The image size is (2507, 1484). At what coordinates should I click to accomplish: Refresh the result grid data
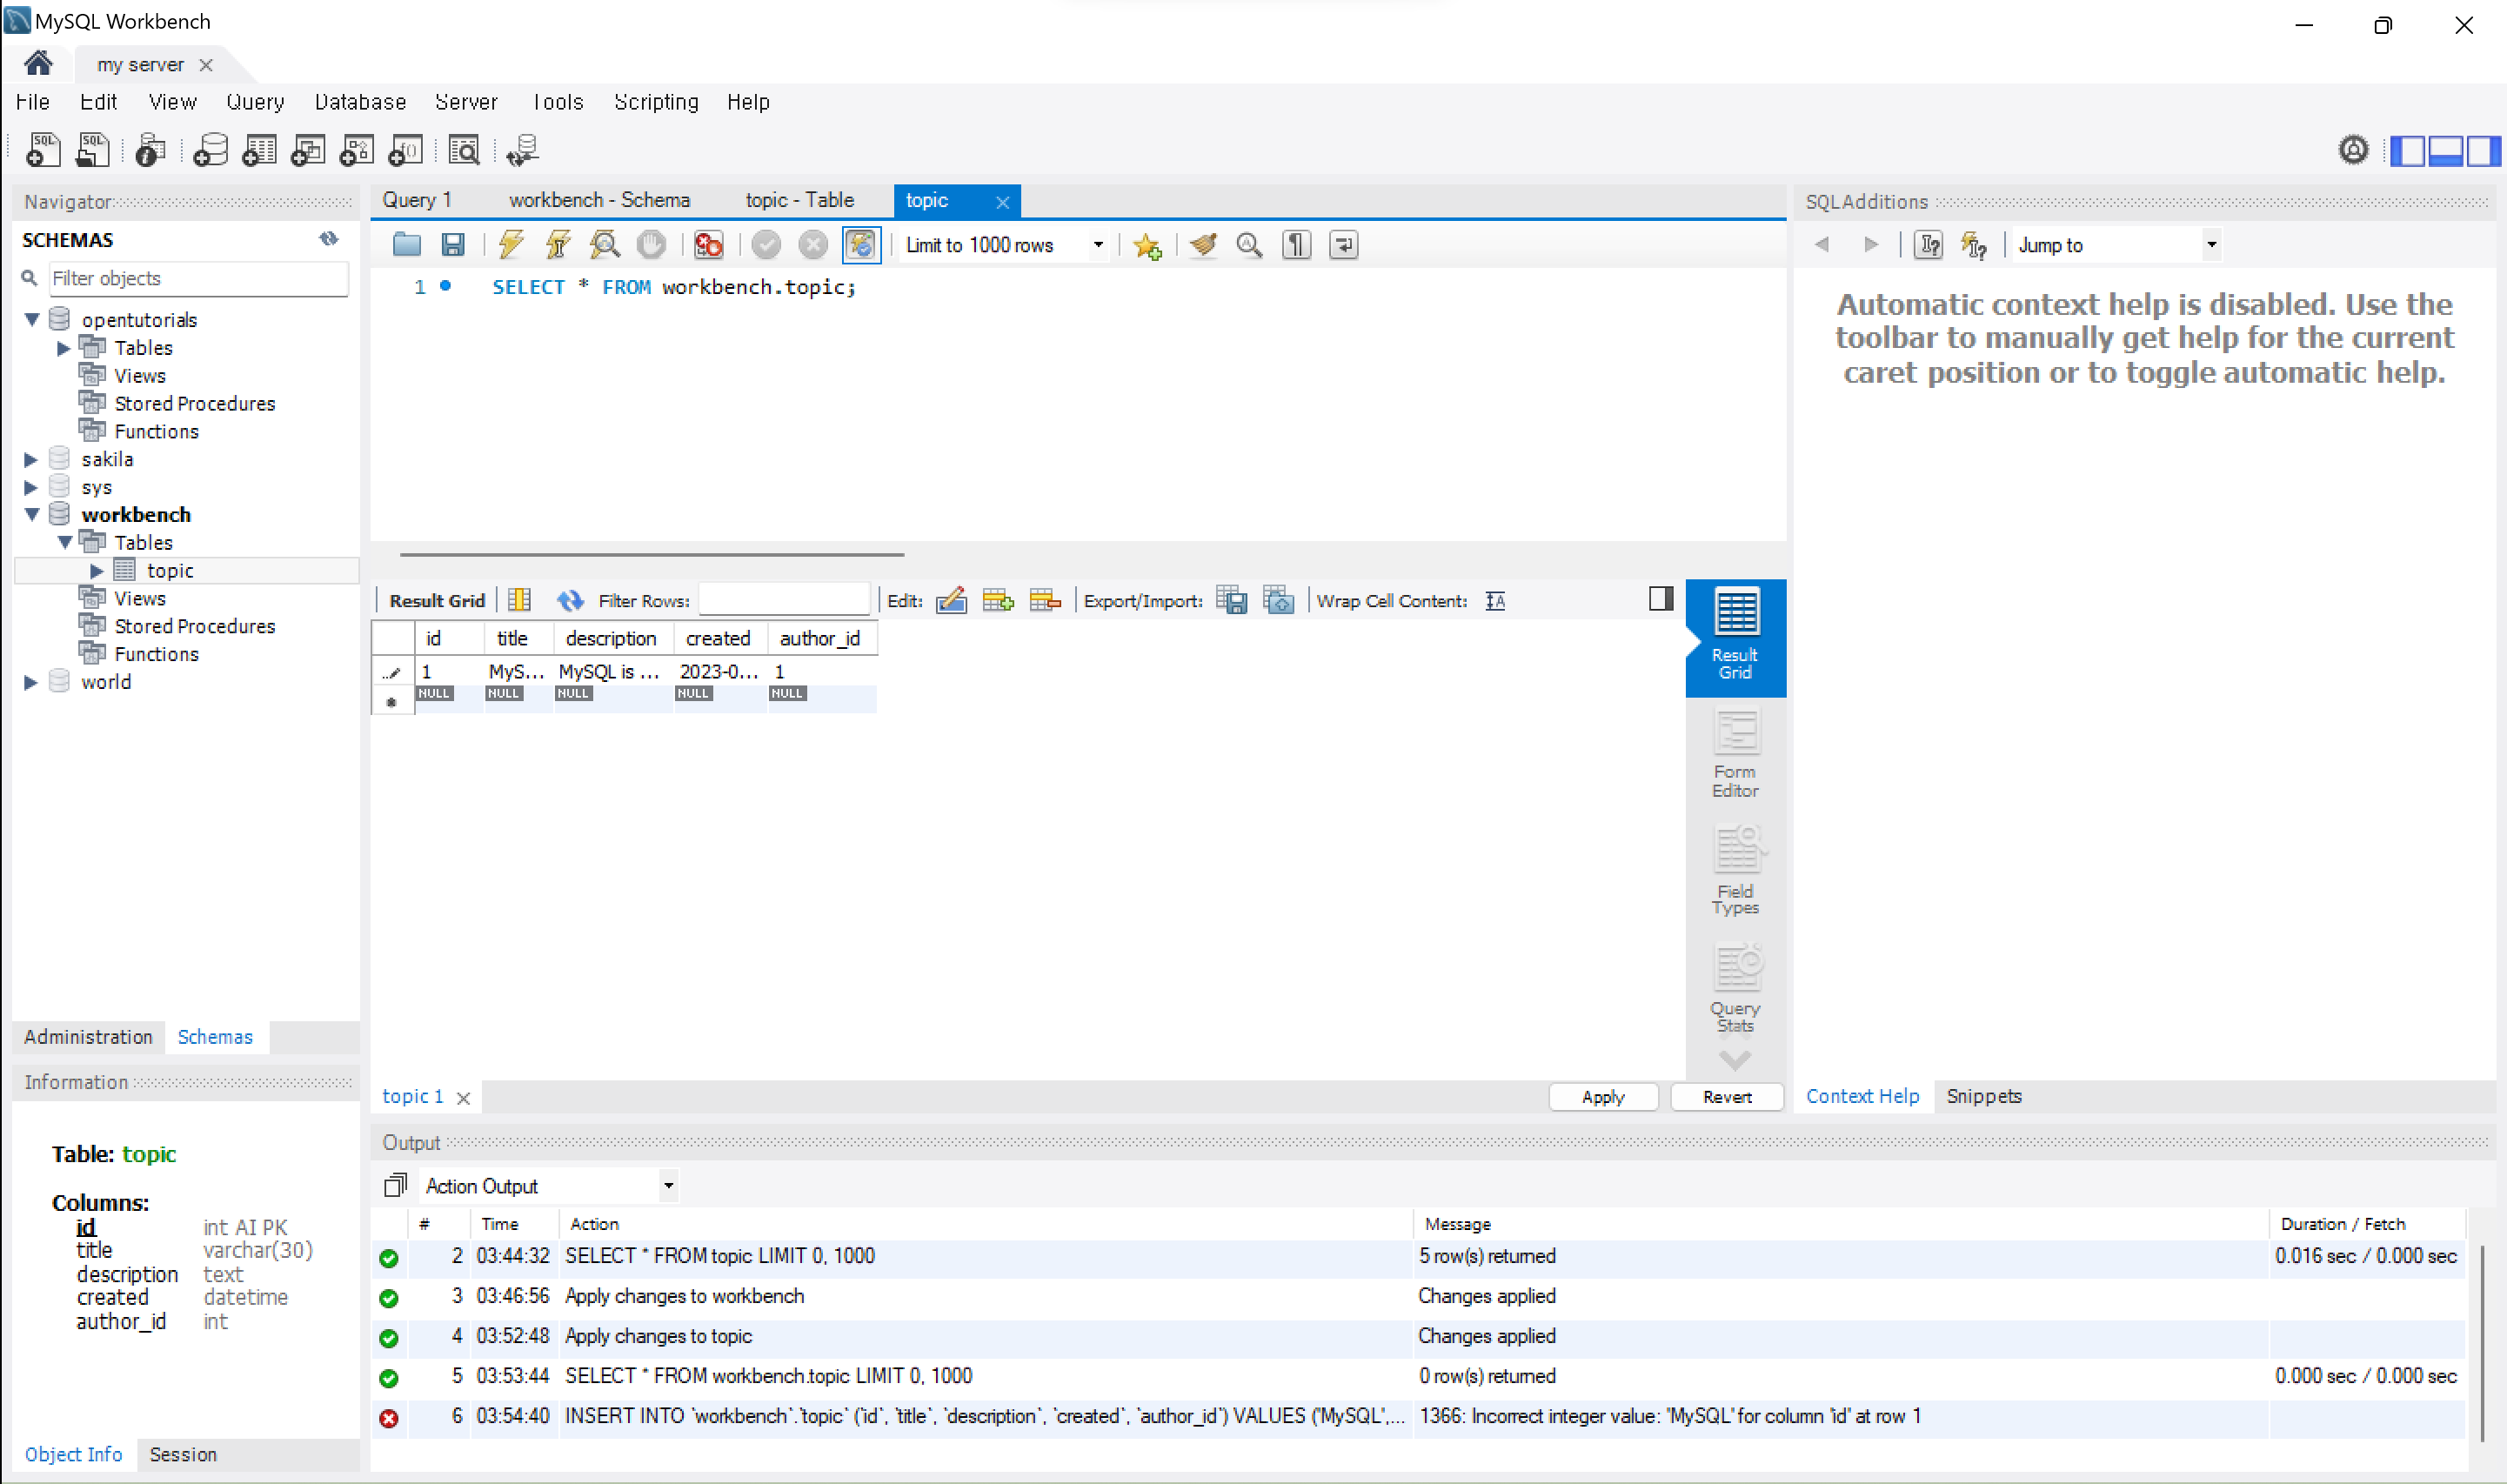point(570,600)
